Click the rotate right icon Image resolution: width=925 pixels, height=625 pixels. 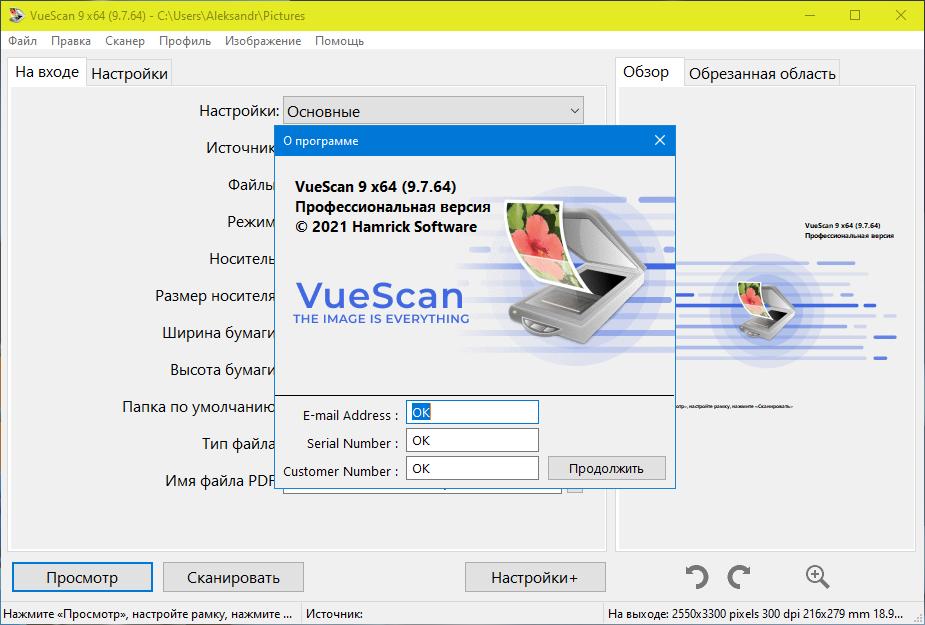[x=739, y=576]
